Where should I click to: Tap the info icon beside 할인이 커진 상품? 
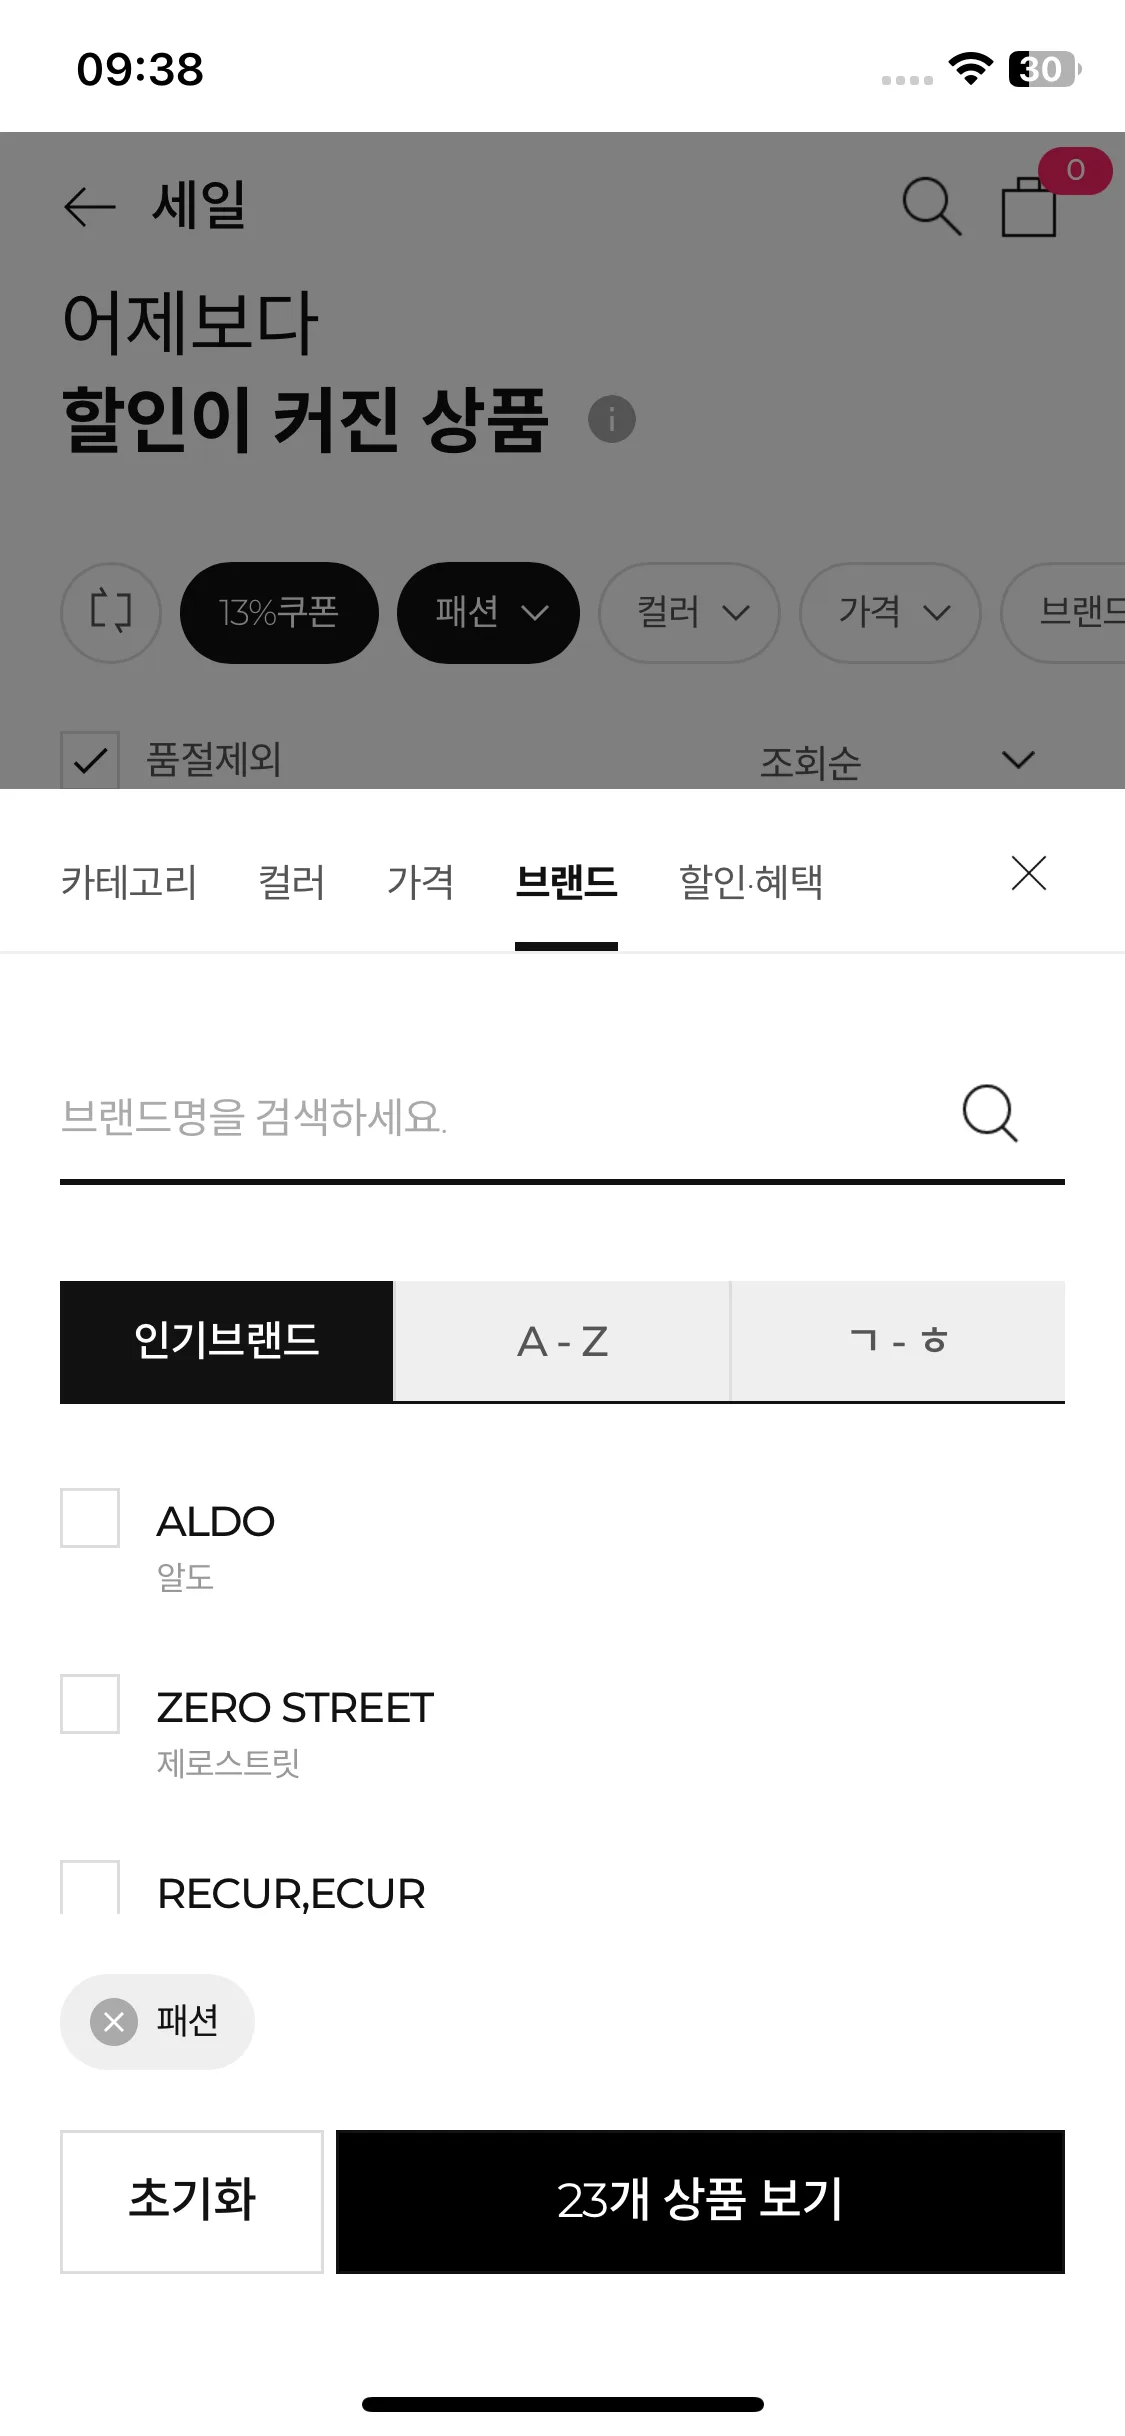coord(612,419)
